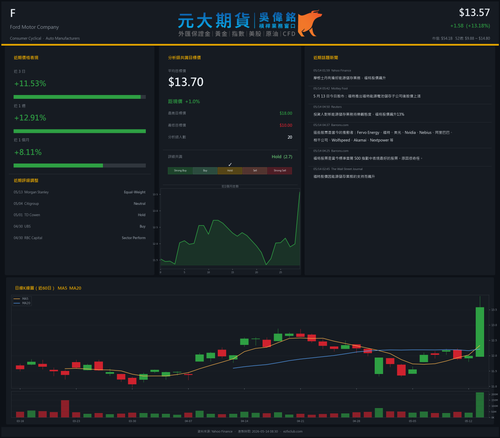Open the Motley Fool headline starting 5月13日

point(367,96)
